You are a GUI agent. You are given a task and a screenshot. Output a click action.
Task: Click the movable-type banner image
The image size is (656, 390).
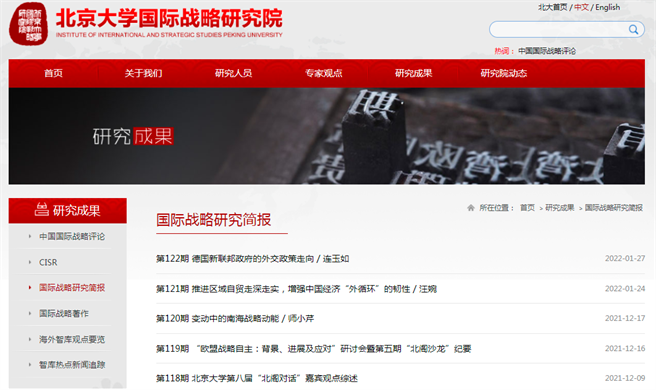(327, 136)
